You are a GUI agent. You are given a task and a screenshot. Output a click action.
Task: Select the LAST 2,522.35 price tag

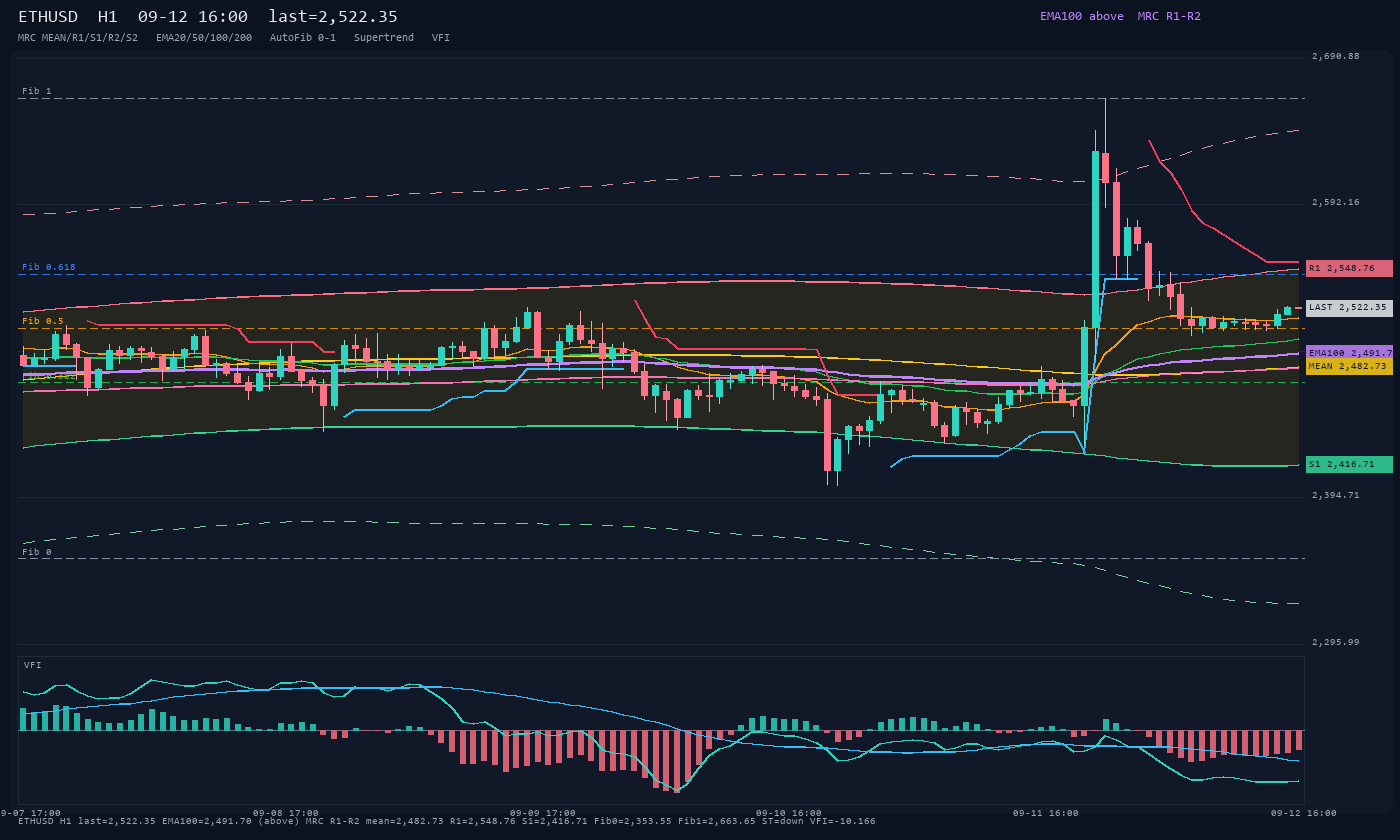point(1349,308)
